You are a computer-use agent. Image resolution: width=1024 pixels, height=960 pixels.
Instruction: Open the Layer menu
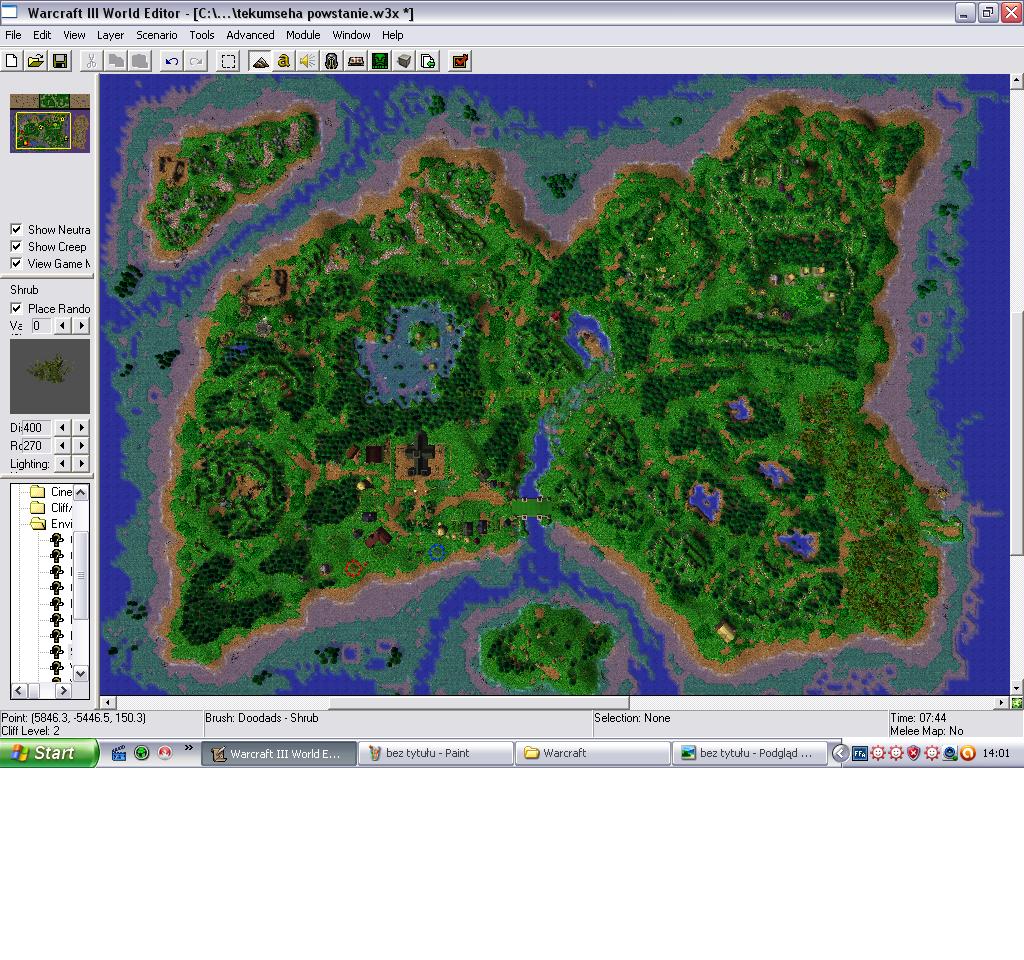click(110, 35)
